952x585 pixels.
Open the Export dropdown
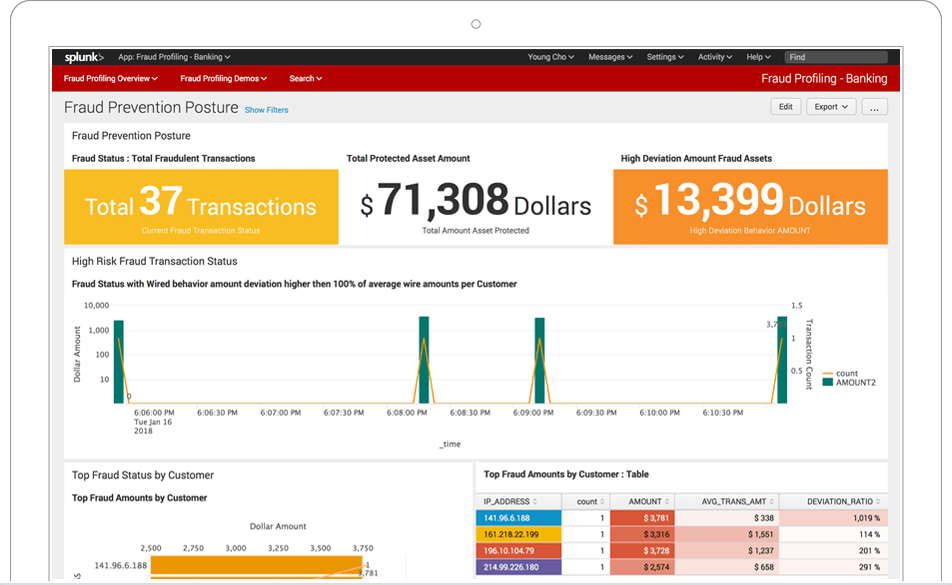click(x=829, y=106)
